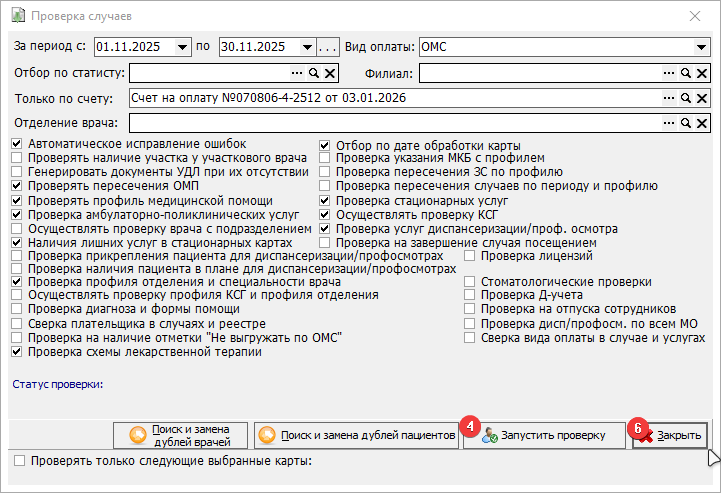Clear the Отделение врача field with X icon
Viewport: 721px width, 493px height.
pyautogui.click(x=702, y=123)
